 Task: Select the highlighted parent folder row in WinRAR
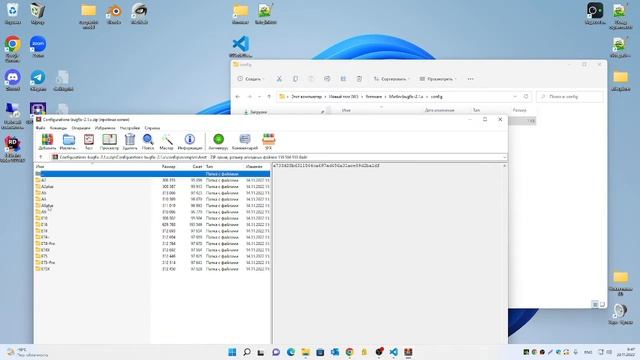152,174
